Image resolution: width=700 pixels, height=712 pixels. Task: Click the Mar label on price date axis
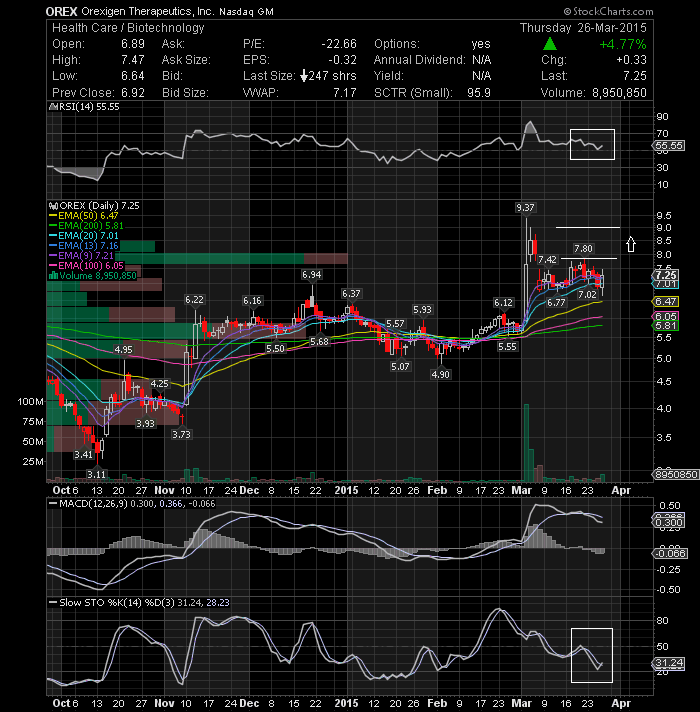(x=521, y=490)
